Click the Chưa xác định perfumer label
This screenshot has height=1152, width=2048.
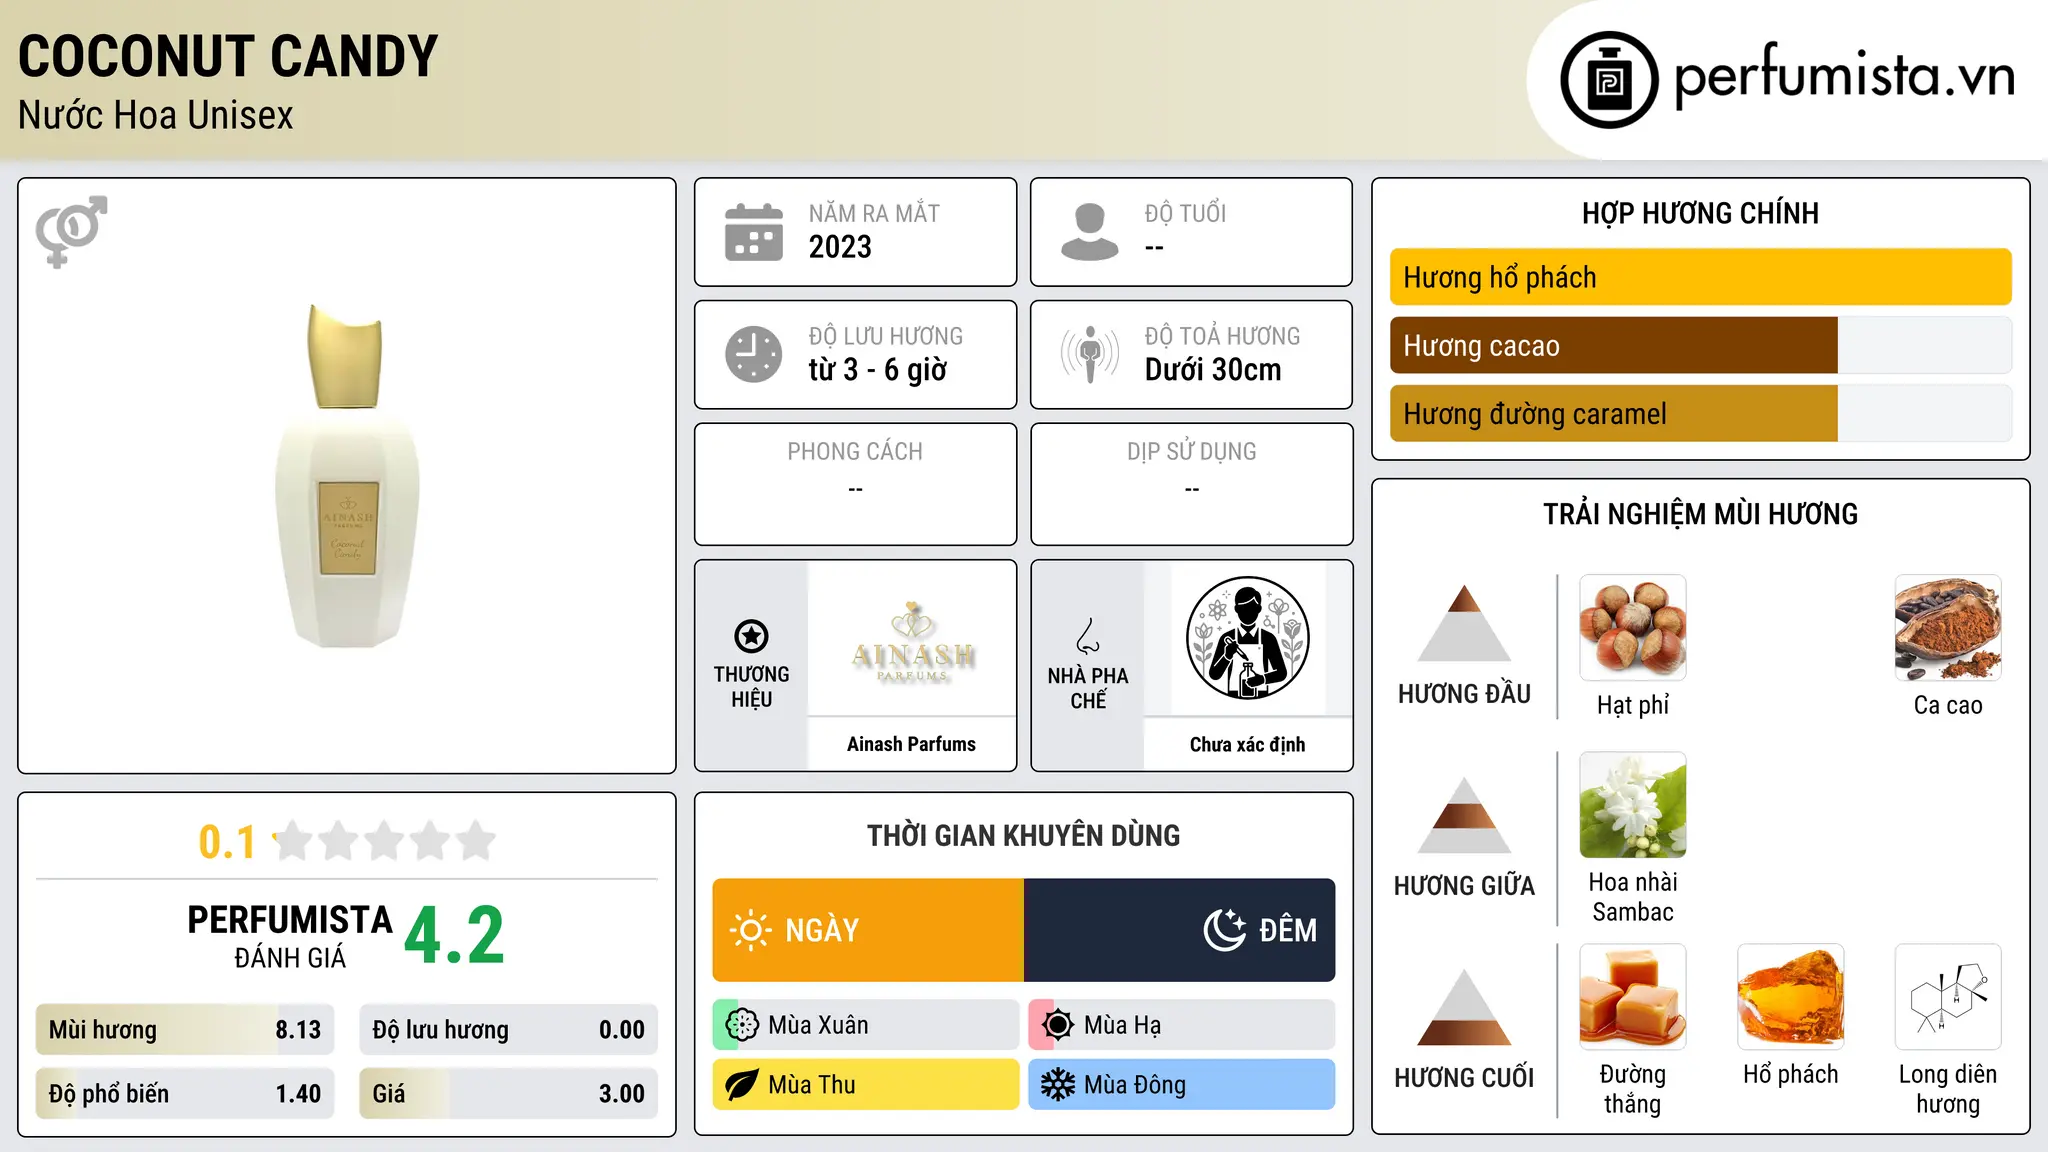pos(1247,744)
